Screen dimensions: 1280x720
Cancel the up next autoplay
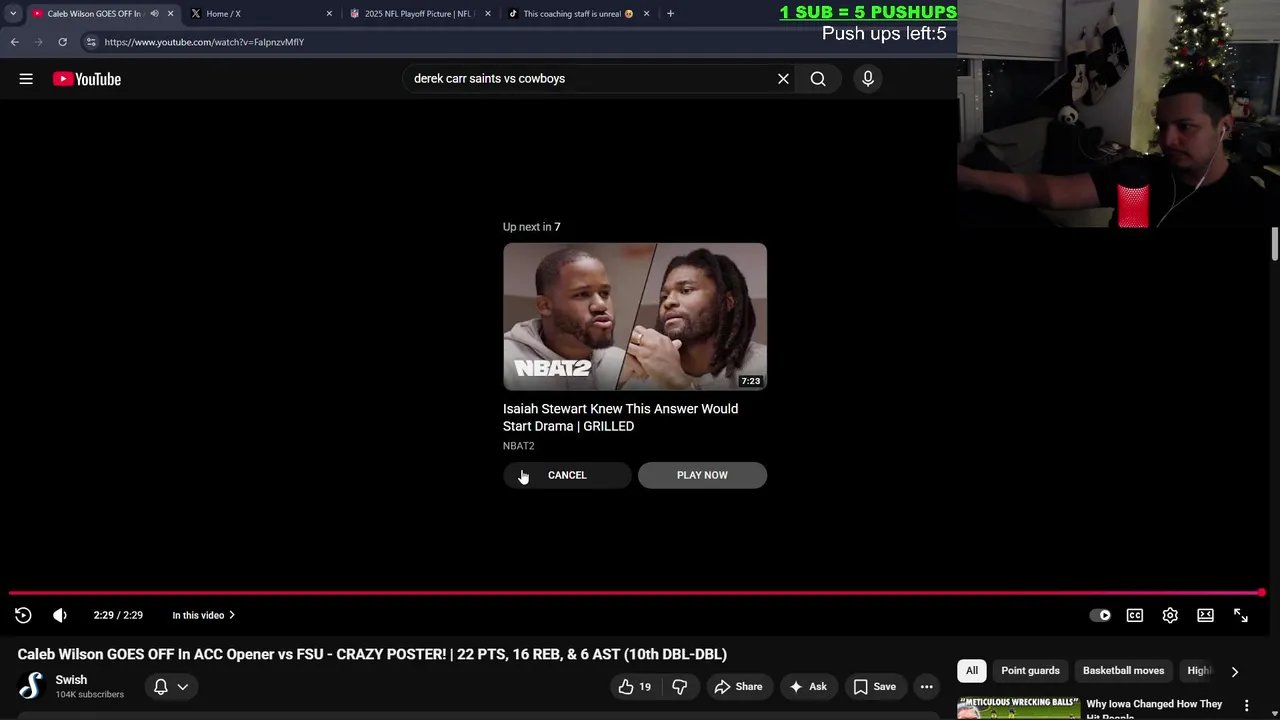[567, 475]
